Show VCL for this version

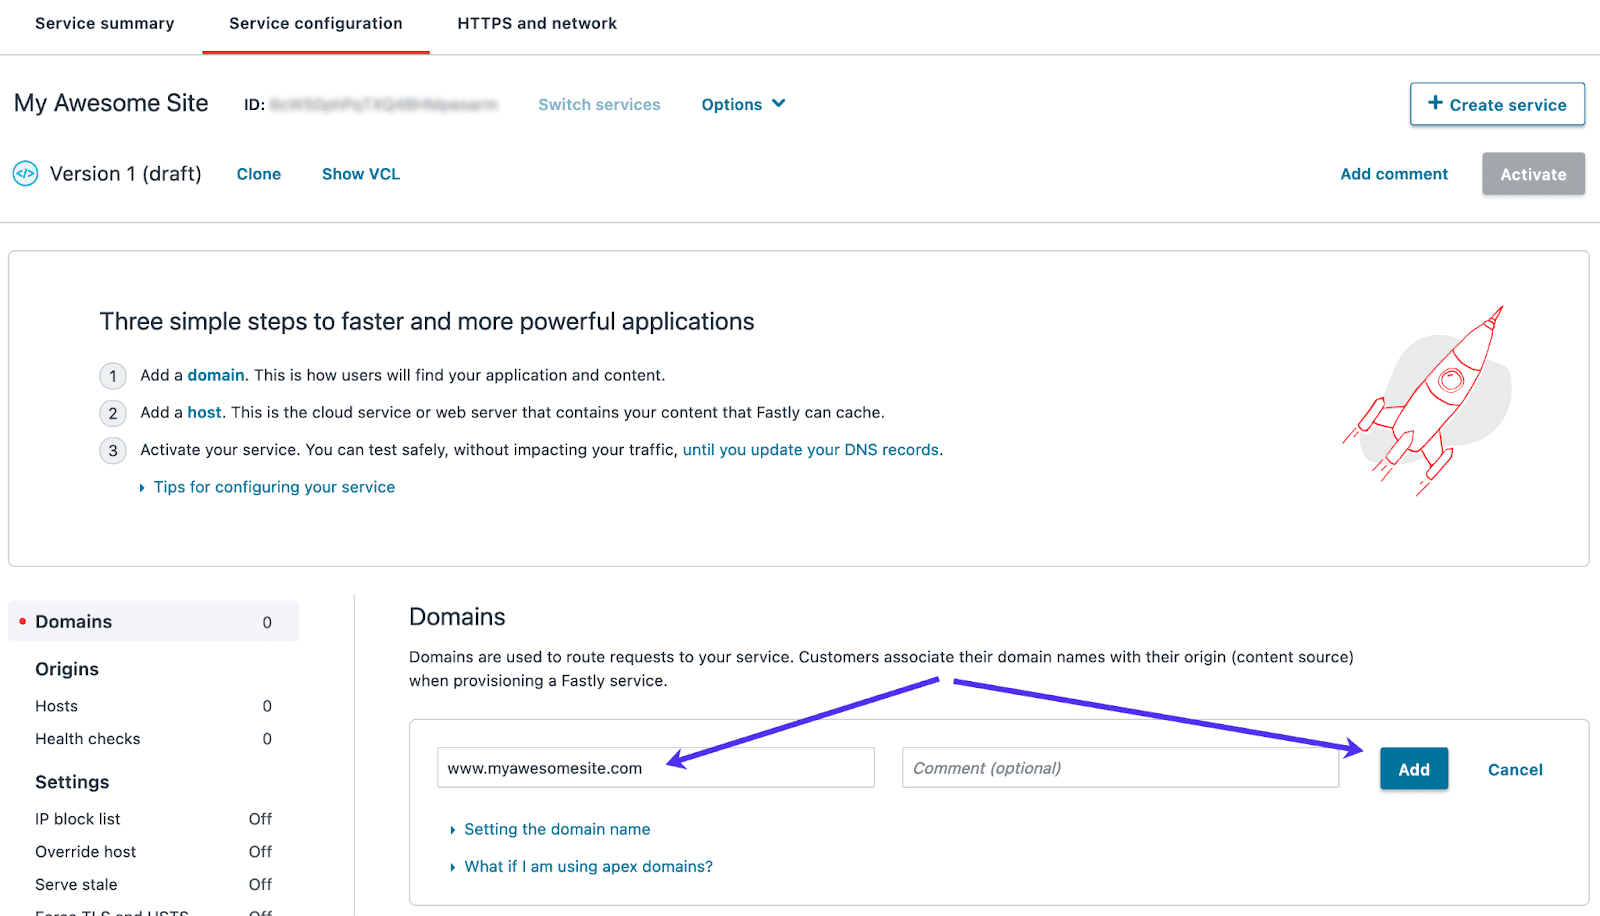[x=360, y=173]
